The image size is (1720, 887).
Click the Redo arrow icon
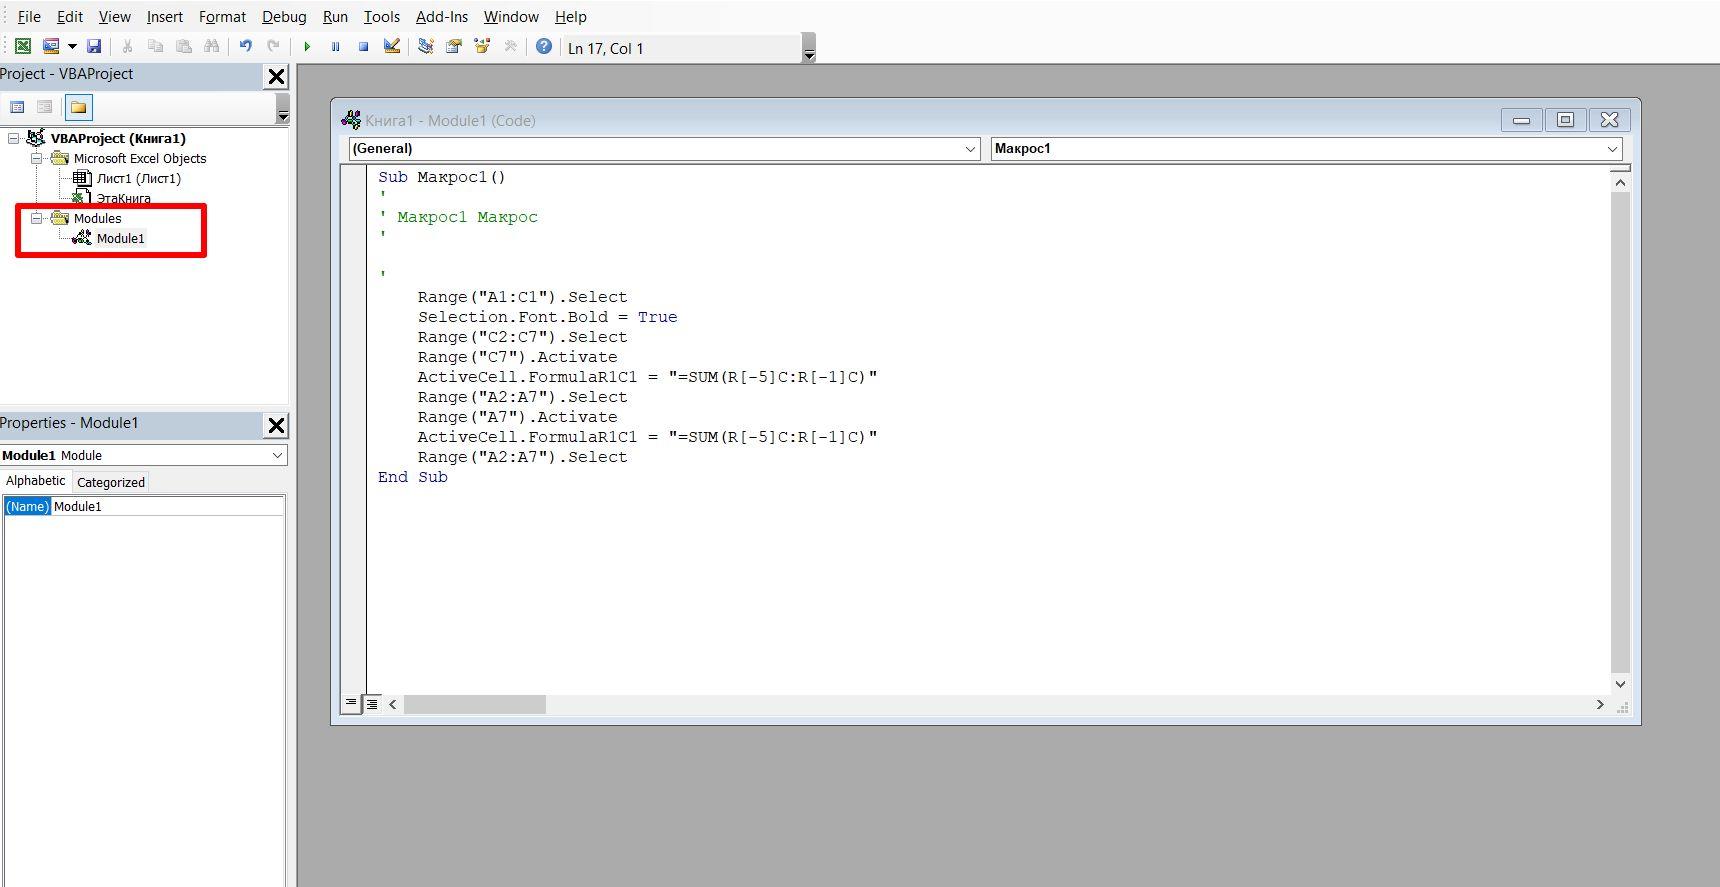point(273,46)
